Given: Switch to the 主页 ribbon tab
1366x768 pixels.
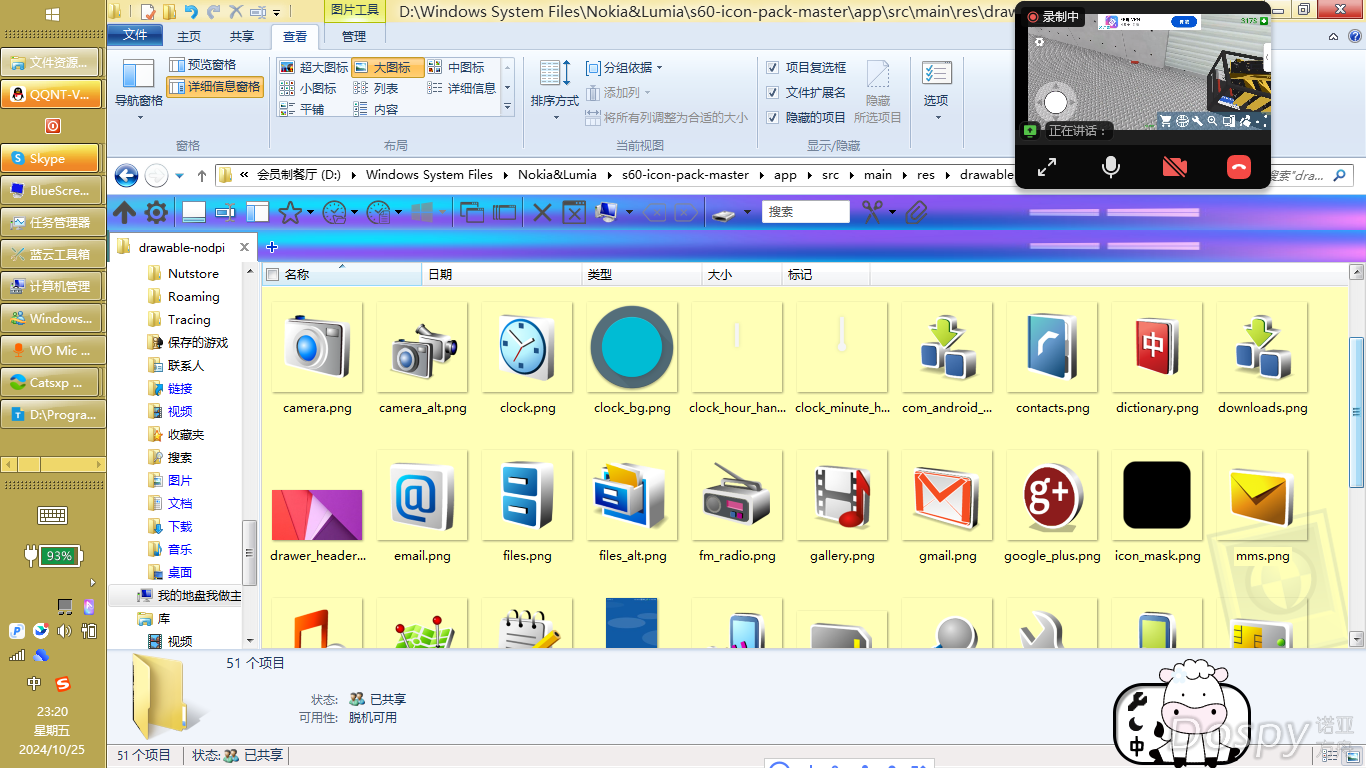Looking at the screenshot, I should tap(188, 36).
